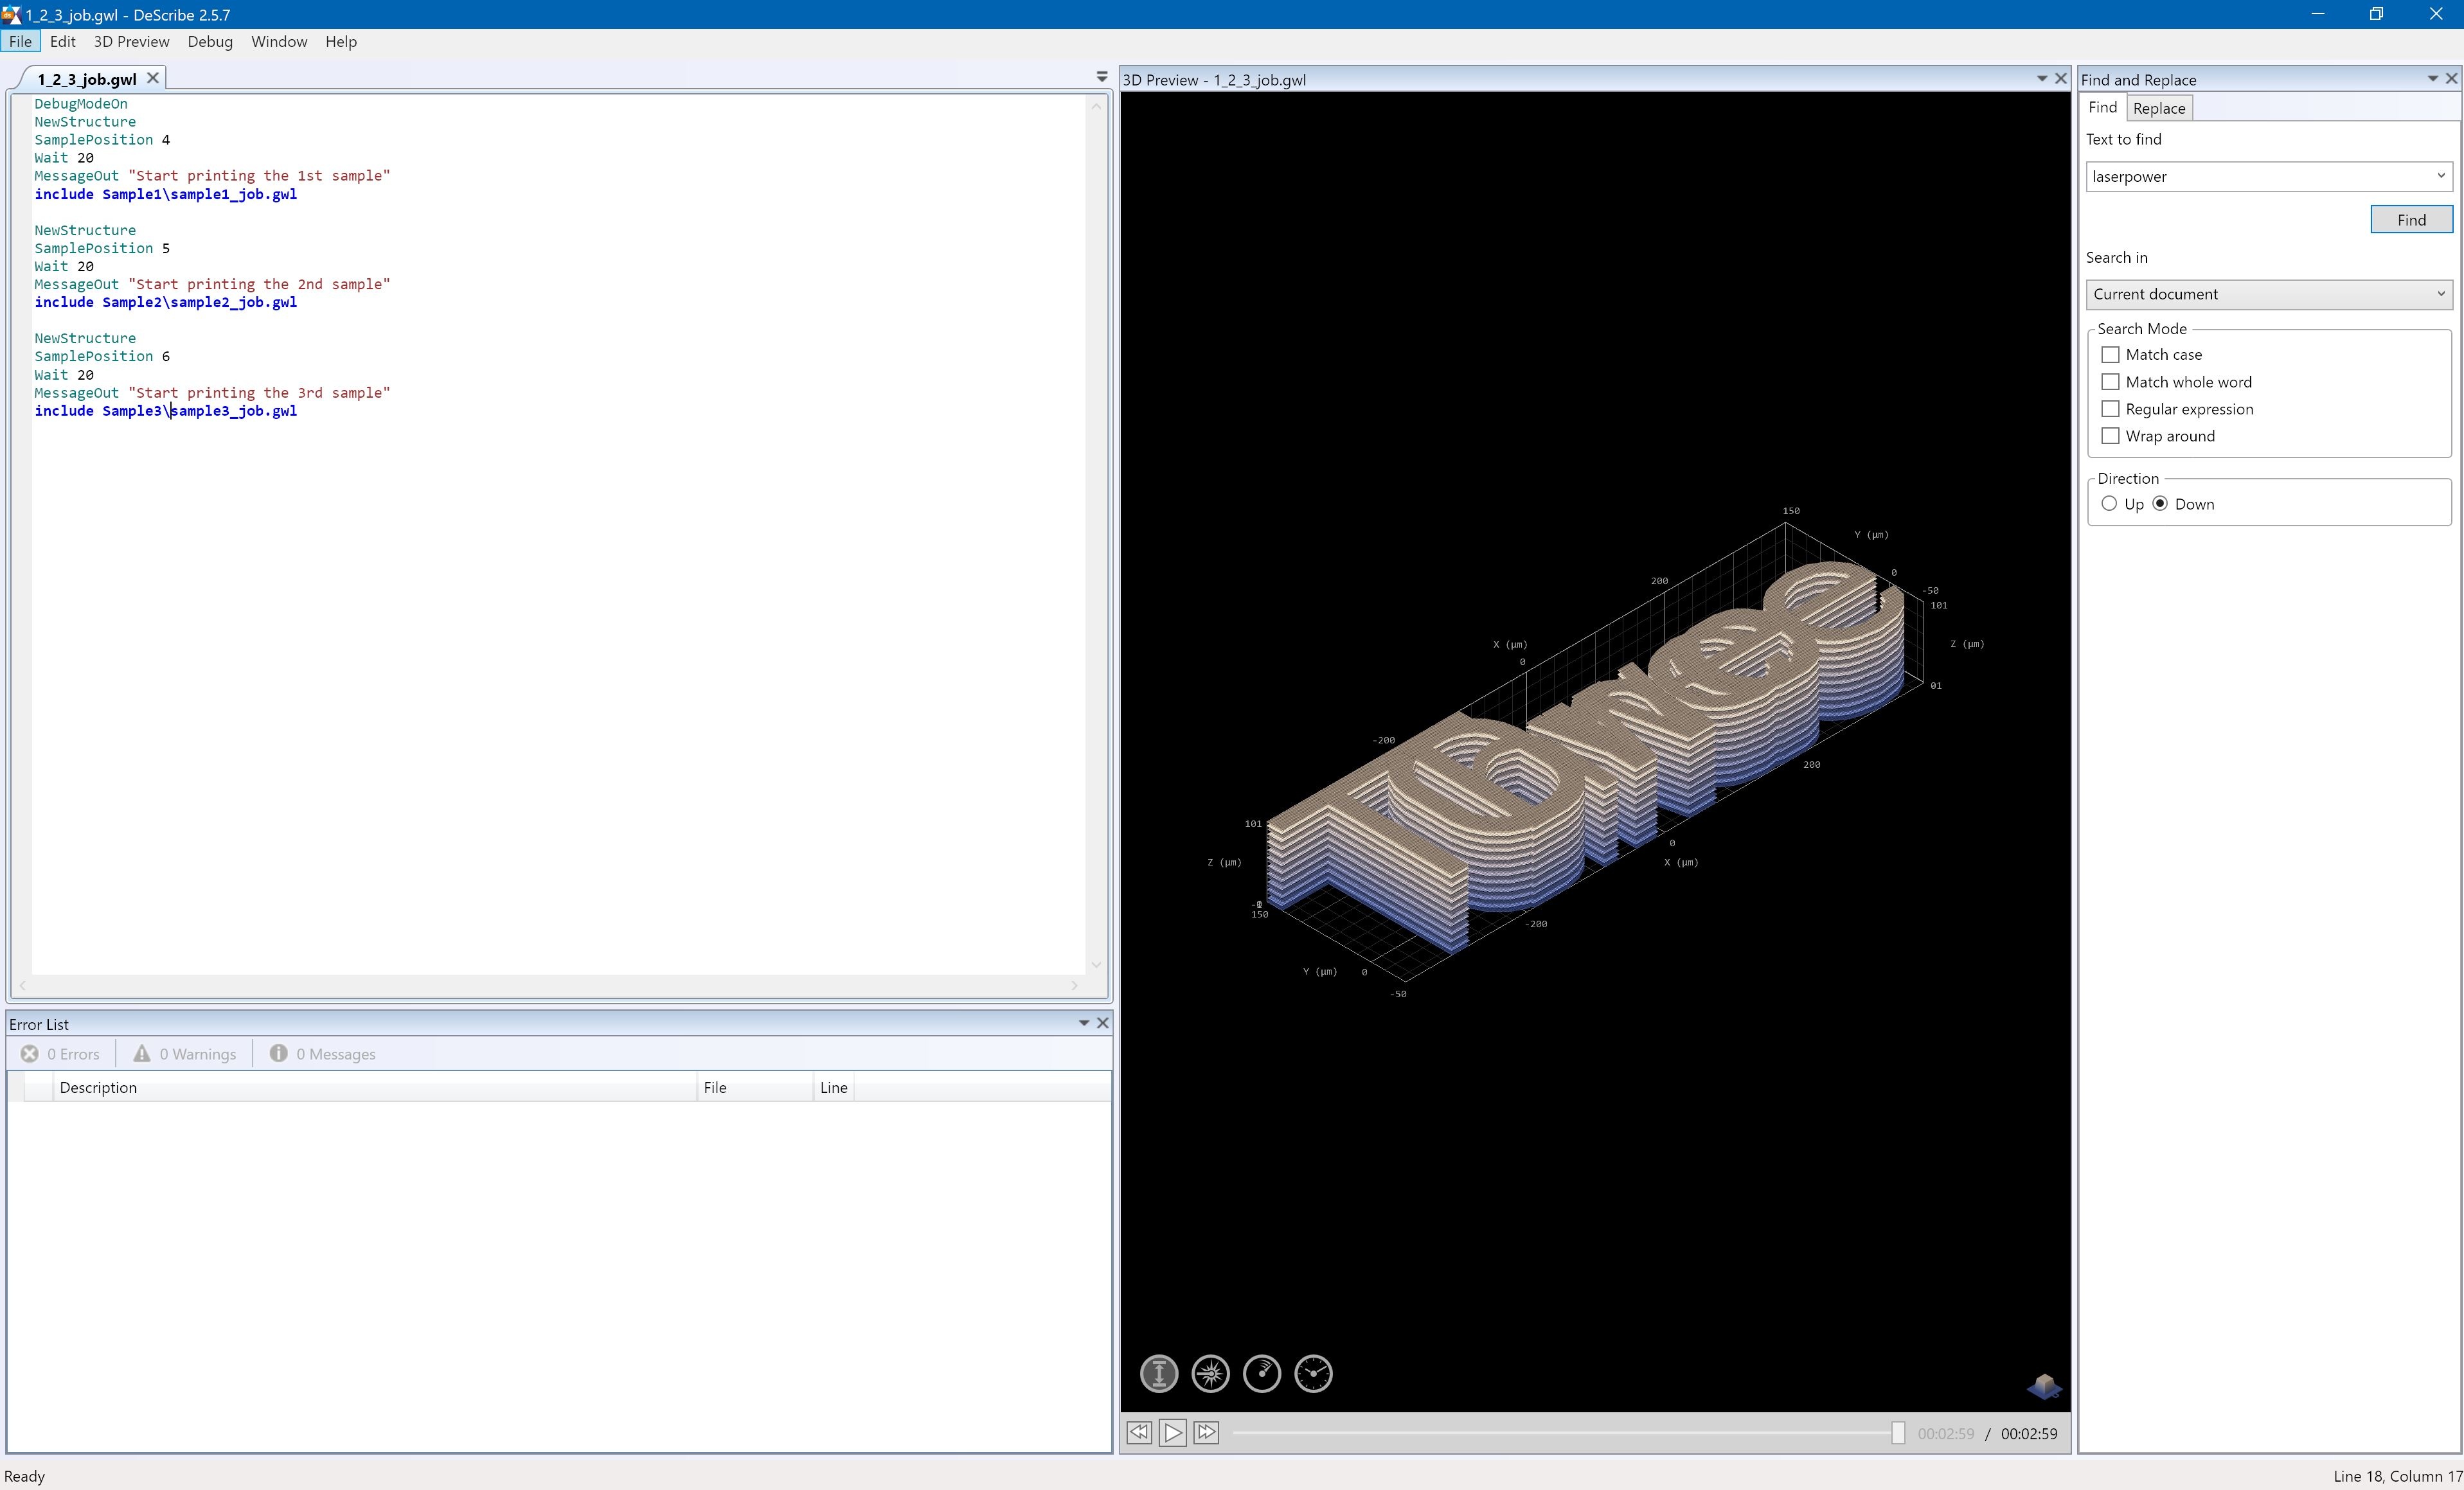Click the Find button
Image resolution: width=2464 pixels, height=1490 pixels.
click(2411, 220)
